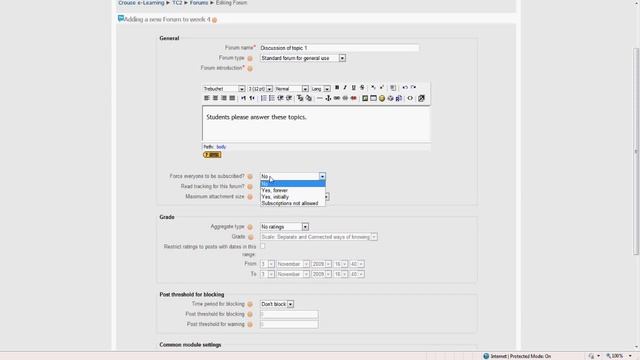Open the Aggregate type No ratings dropdown
Image resolution: width=640 pixels, height=360 pixels.
[x=284, y=227]
